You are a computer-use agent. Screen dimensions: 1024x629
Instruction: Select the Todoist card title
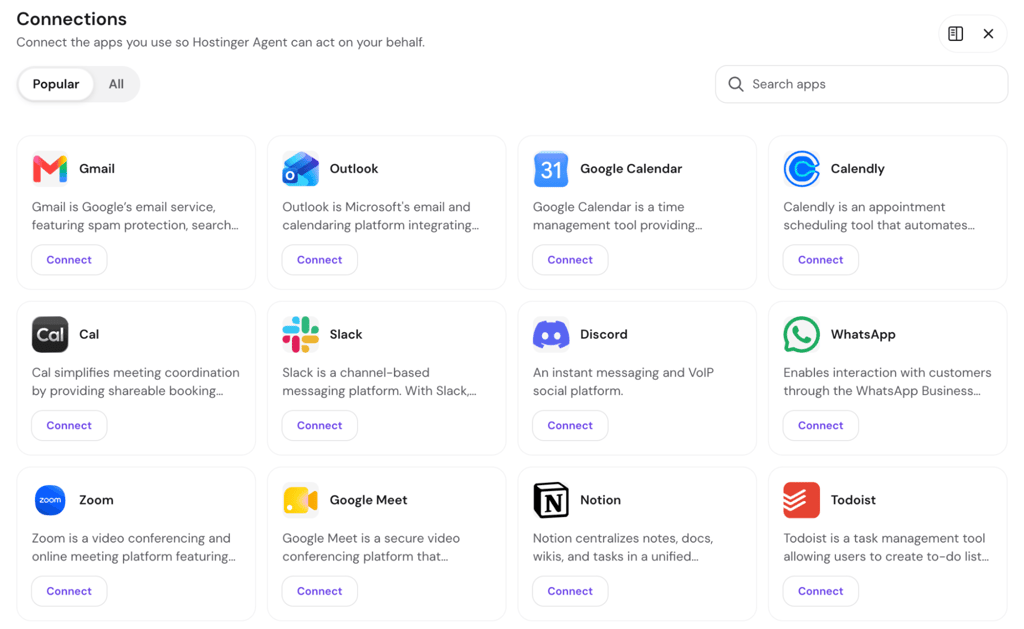click(853, 500)
